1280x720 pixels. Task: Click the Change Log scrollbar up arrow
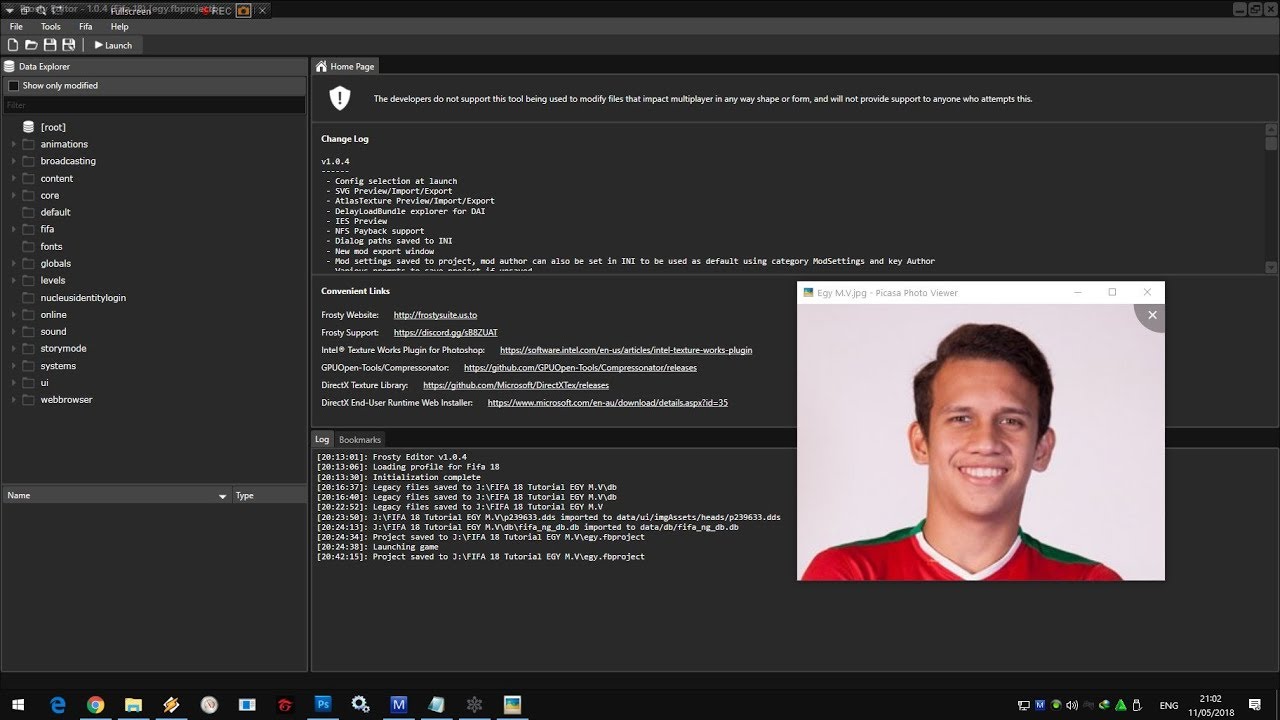(1271, 129)
